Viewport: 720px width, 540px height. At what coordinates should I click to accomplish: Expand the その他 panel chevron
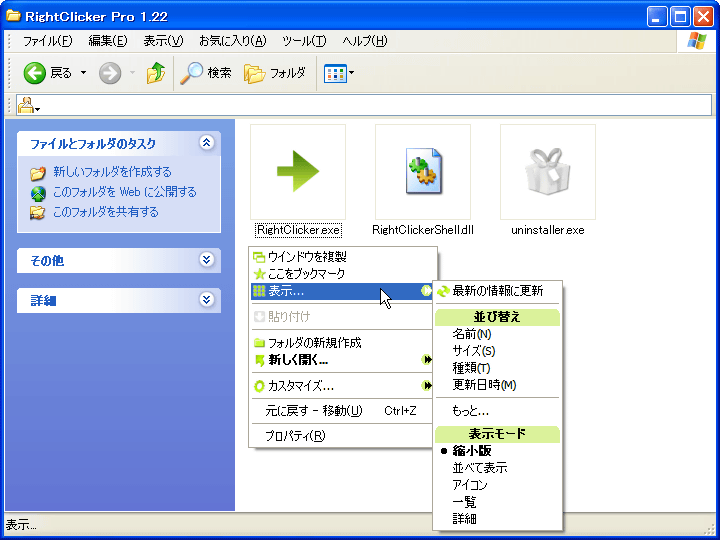click(207, 260)
